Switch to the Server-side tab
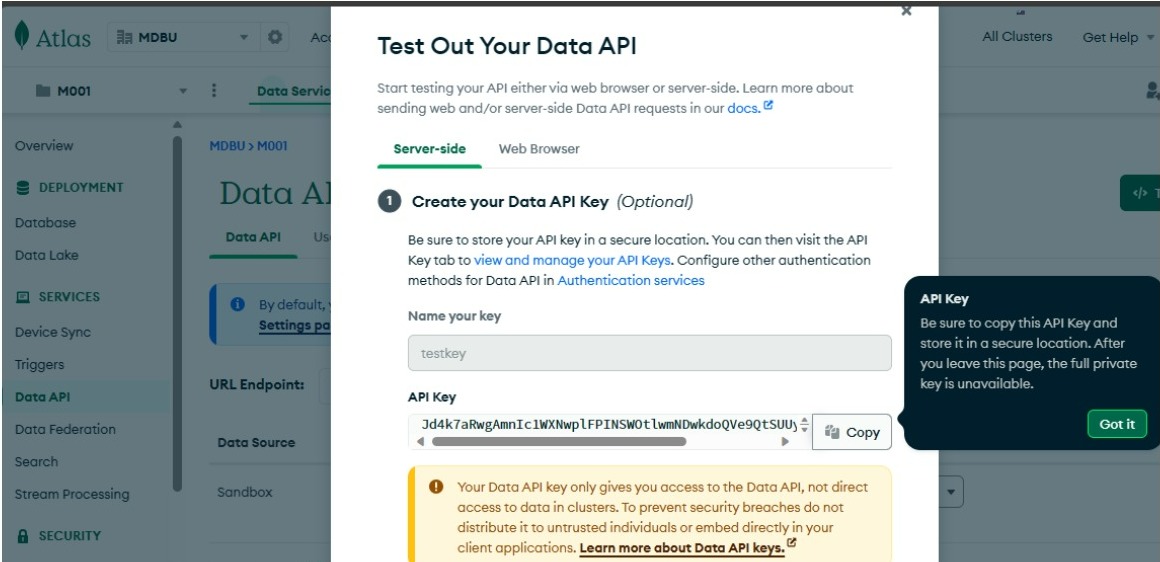1160x562 pixels. [x=430, y=149]
